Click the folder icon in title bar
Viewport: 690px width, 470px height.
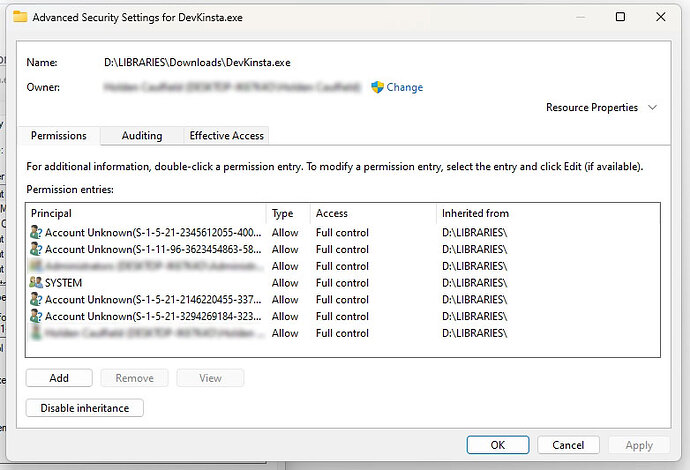[x=20, y=17]
